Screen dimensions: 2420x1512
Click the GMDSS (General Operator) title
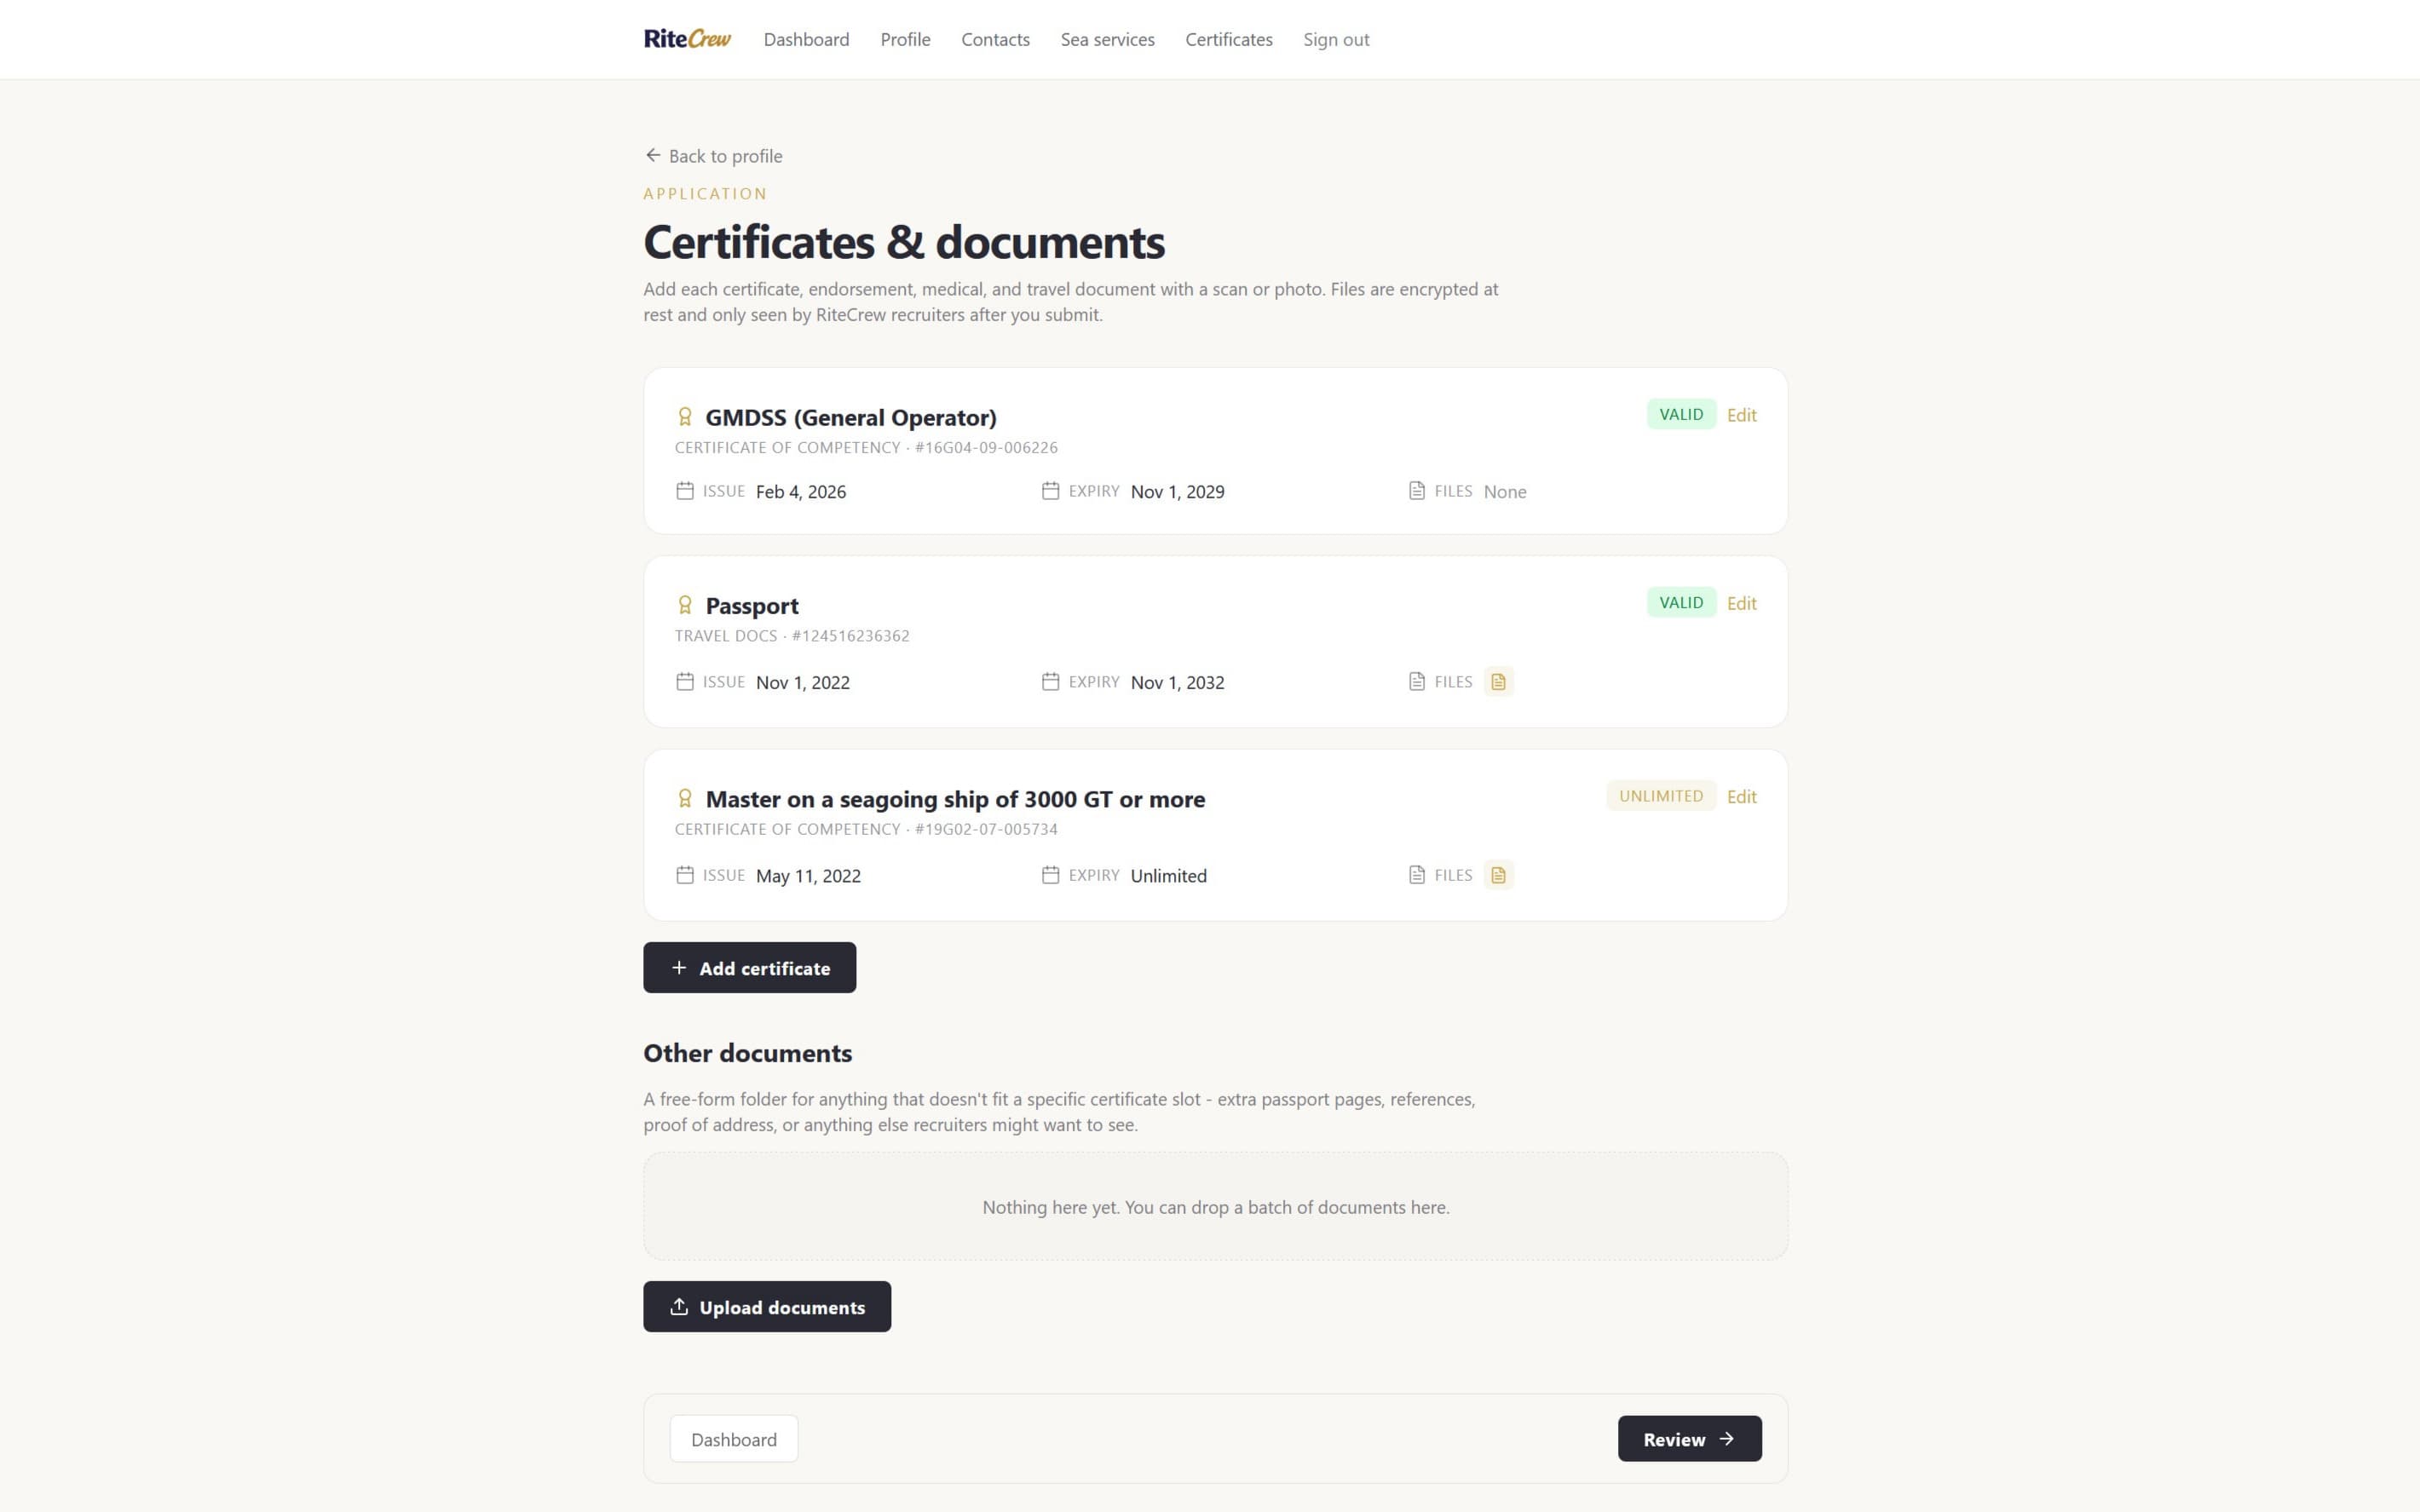tap(851, 417)
